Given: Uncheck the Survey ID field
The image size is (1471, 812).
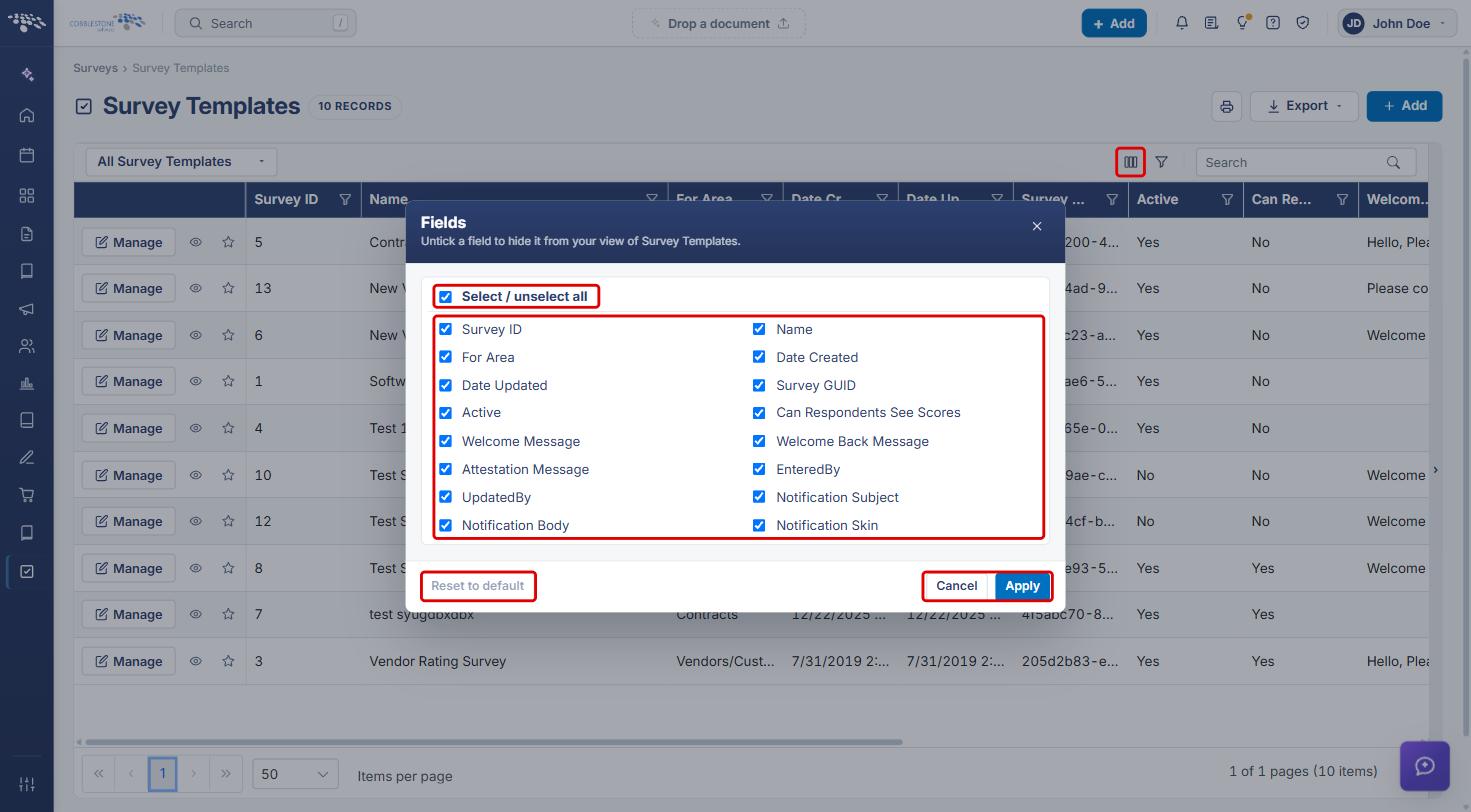Looking at the screenshot, I should coord(446,329).
